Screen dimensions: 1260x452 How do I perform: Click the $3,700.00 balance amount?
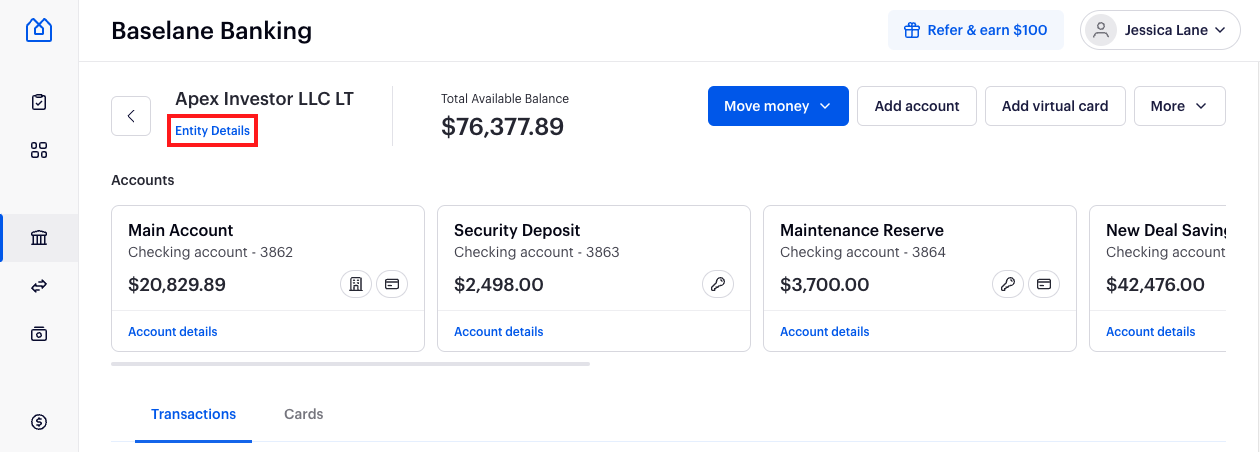(825, 285)
